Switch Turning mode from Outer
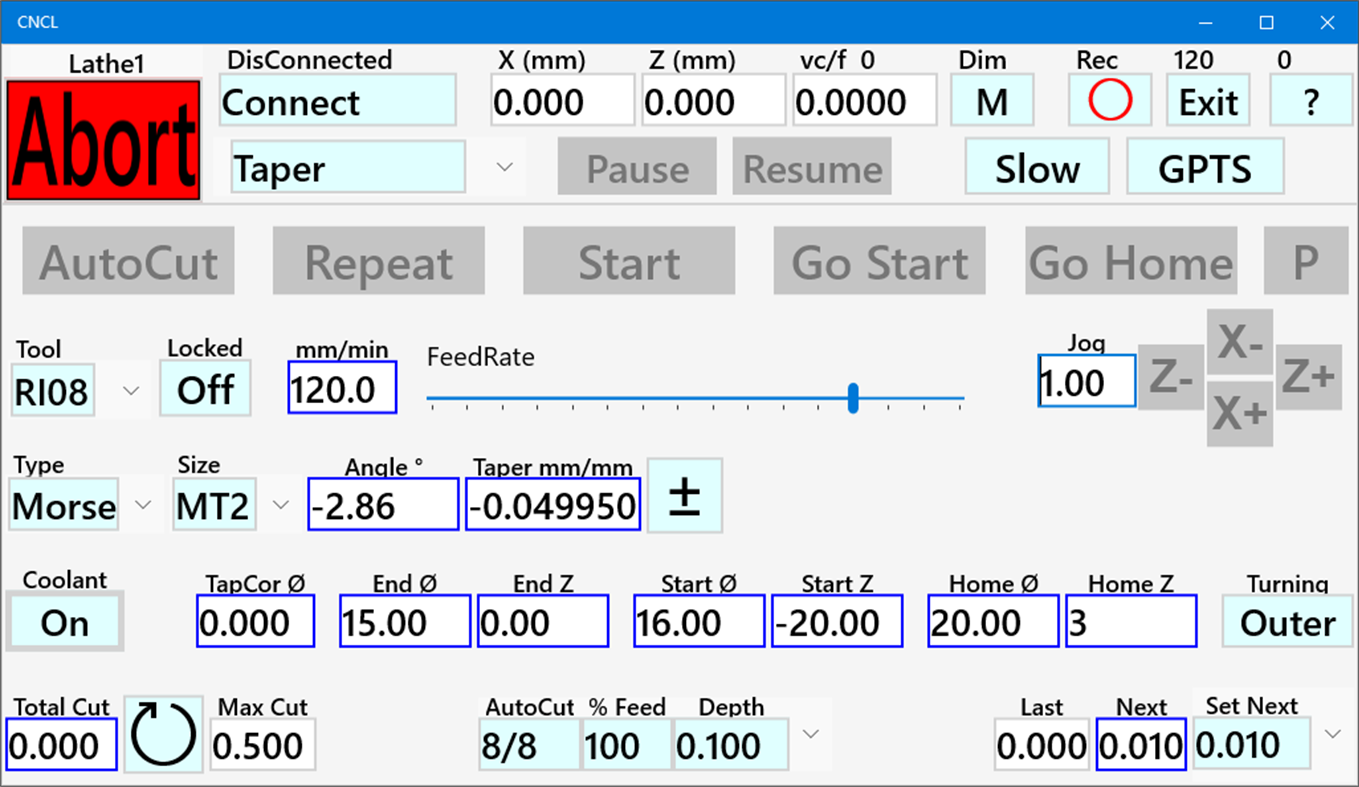The width and height of the screenshot is (1359, 787). 1287,622
